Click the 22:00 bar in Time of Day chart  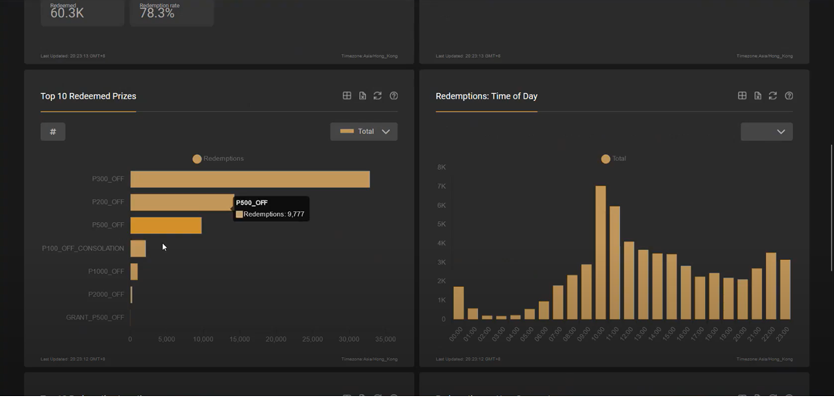tap(771, 286)
